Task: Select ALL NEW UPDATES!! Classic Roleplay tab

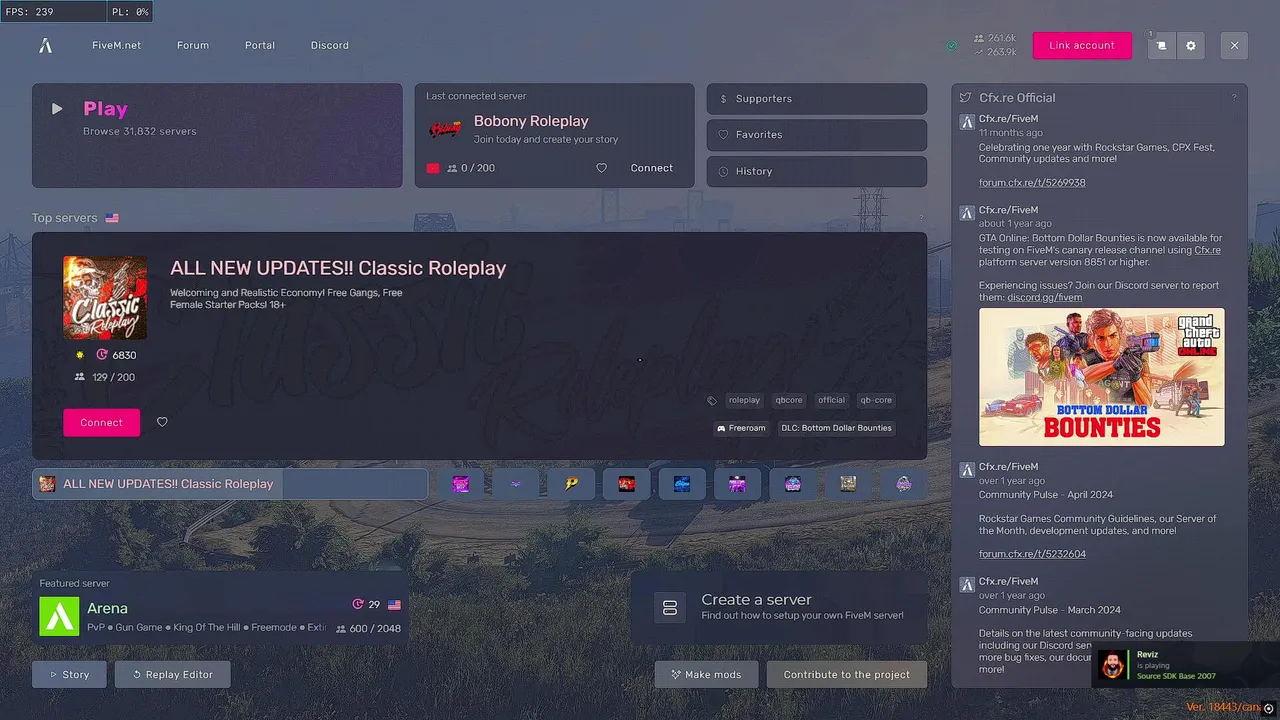Action: point(230,484)
